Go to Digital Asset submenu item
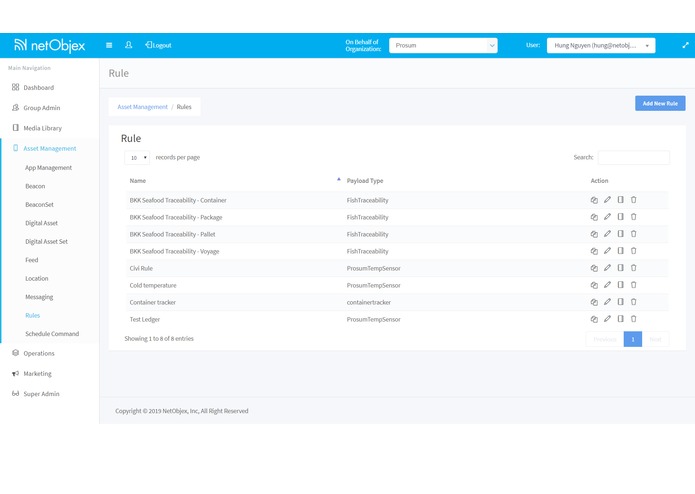 41,223
